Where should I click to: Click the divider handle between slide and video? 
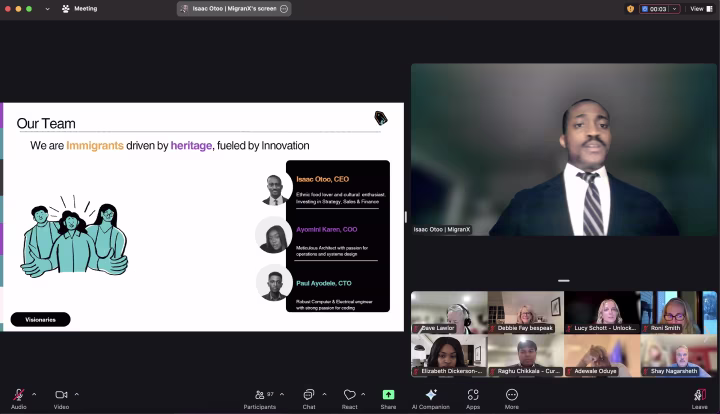pyautogui.click(x=406, y=217)
